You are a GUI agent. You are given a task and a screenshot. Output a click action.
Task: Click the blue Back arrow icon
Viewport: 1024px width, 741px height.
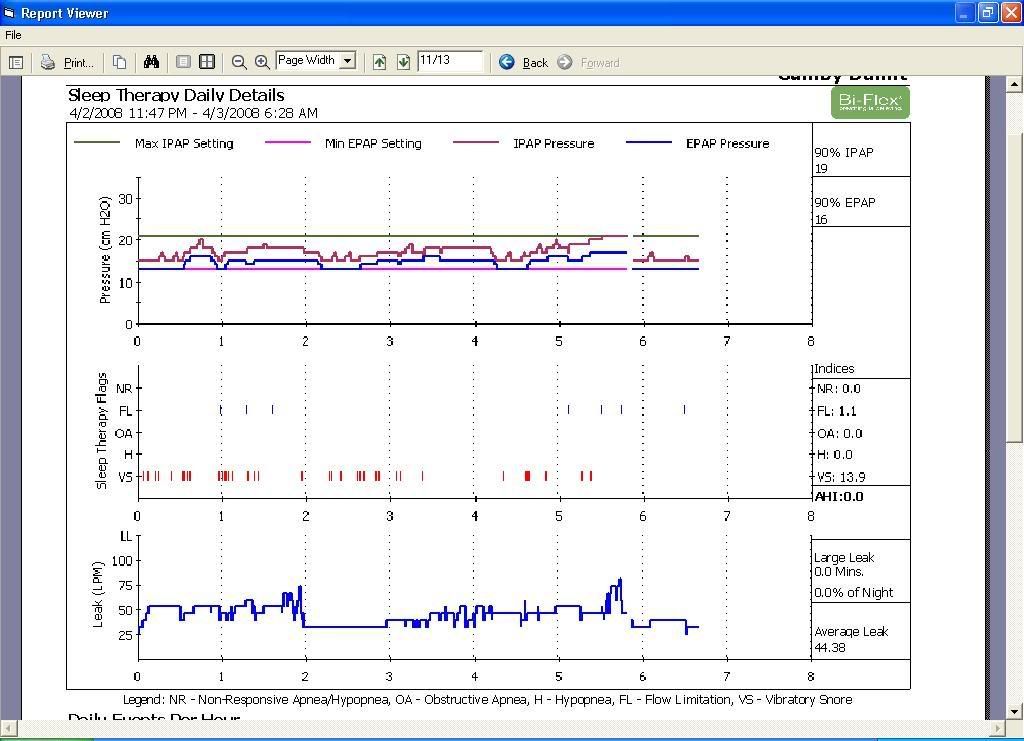tap(507, 62)
